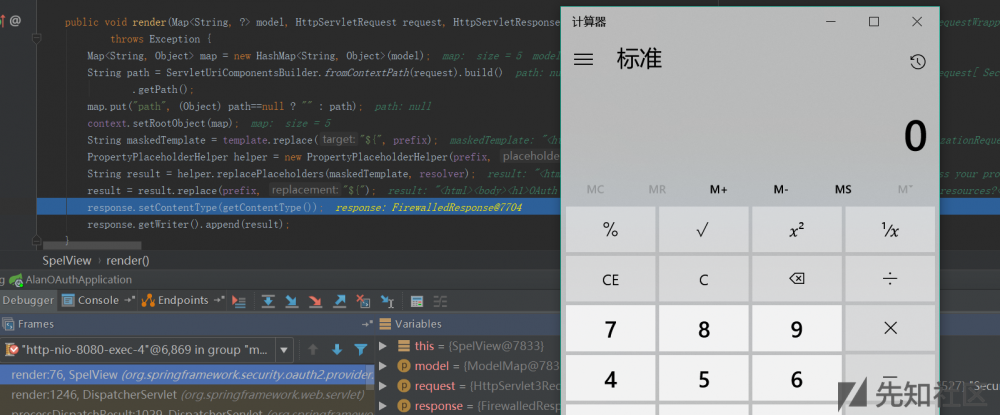Click the Step Into debugger icon
The width and height of the screenshot is (1000, 415).
[291, 301]
